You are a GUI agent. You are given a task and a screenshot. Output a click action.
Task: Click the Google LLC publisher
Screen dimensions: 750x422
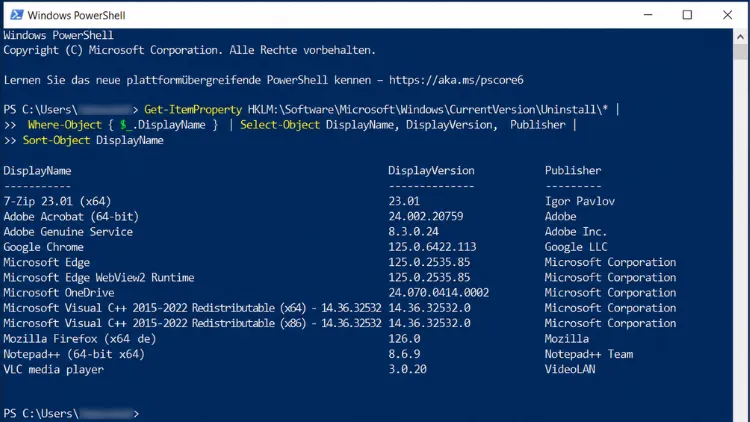[576, 247]
